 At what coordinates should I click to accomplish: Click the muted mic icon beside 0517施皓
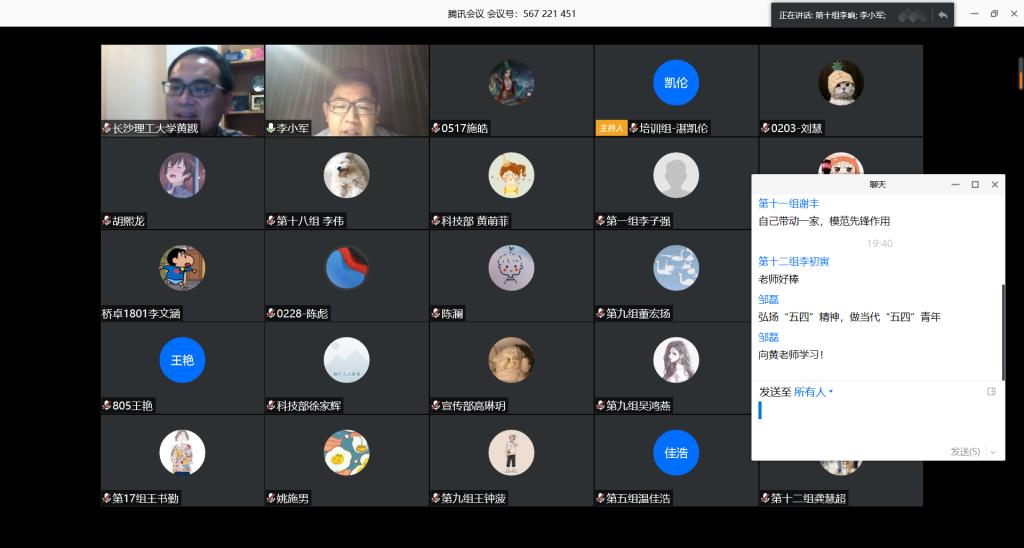[436, 128]
